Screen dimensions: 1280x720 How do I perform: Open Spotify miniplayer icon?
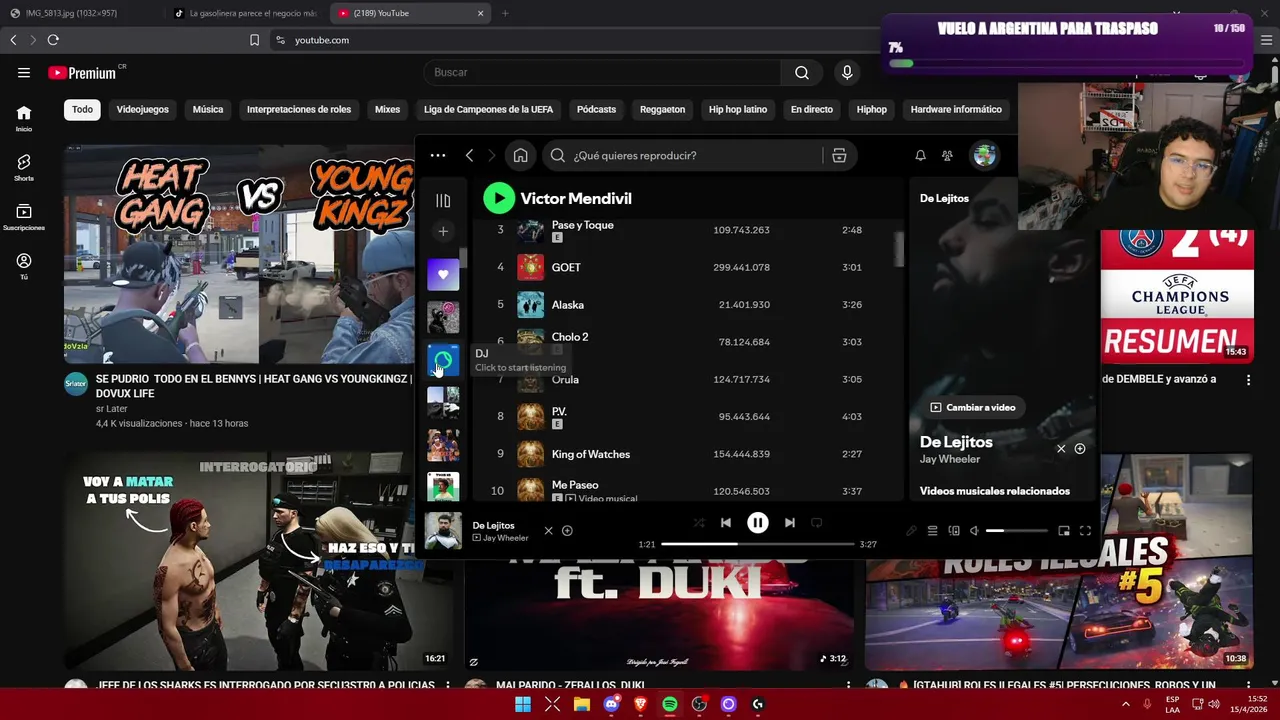click(x=1064, y=531)
